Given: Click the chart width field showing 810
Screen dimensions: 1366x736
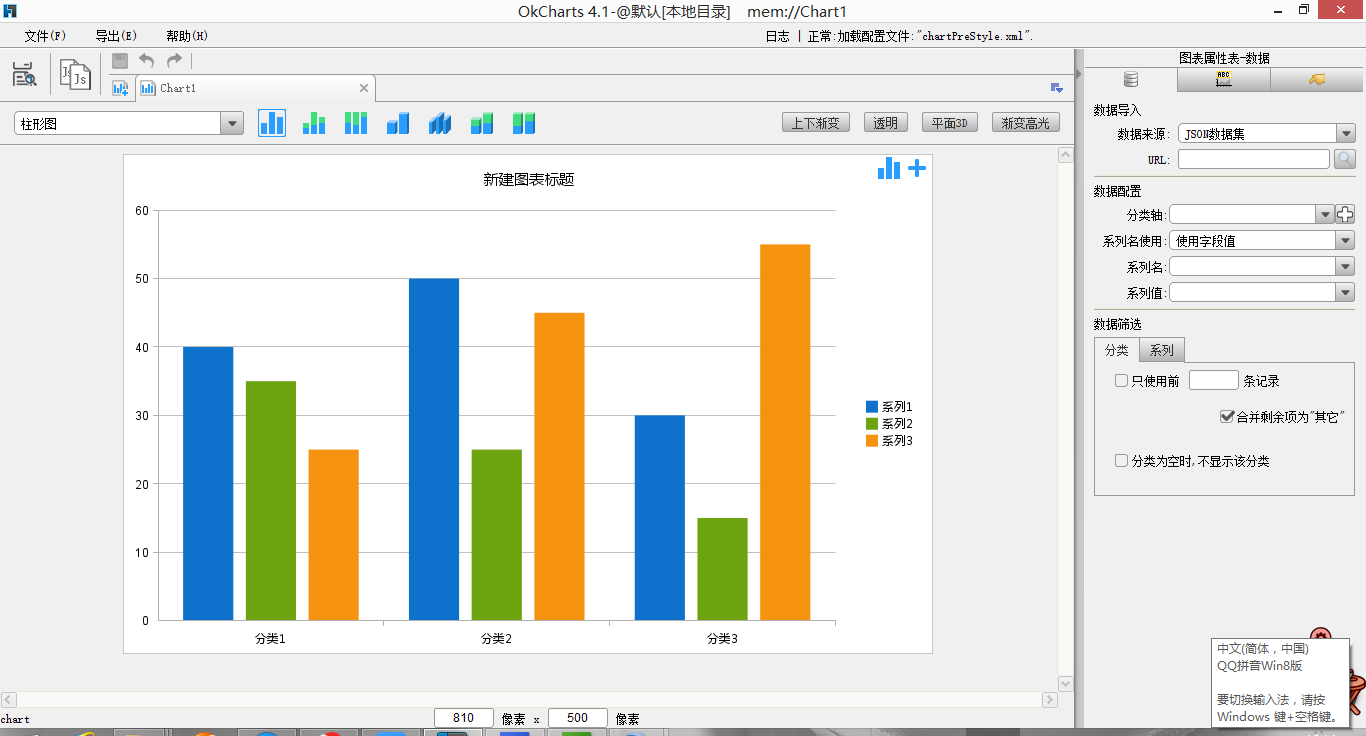Looking at the screenshot, I should click(464, 718).
